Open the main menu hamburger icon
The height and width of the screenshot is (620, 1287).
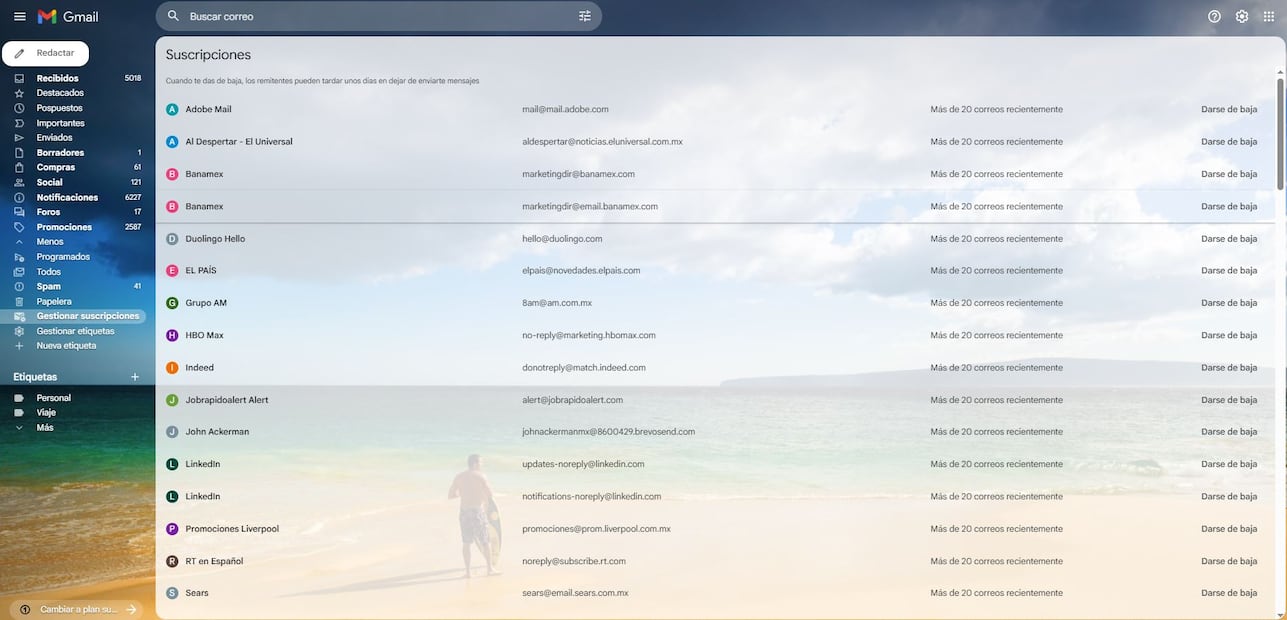tap(18, 15)
